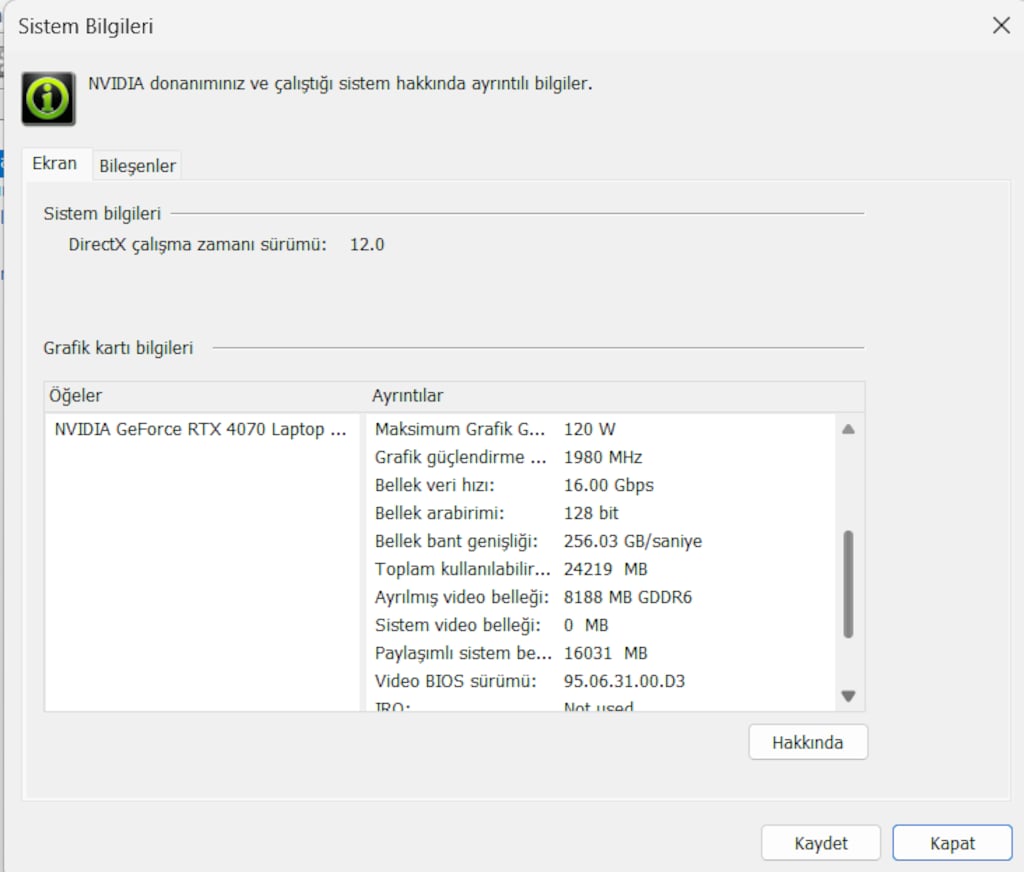Open the Hakkında dialog

click(x=808, y=742)
